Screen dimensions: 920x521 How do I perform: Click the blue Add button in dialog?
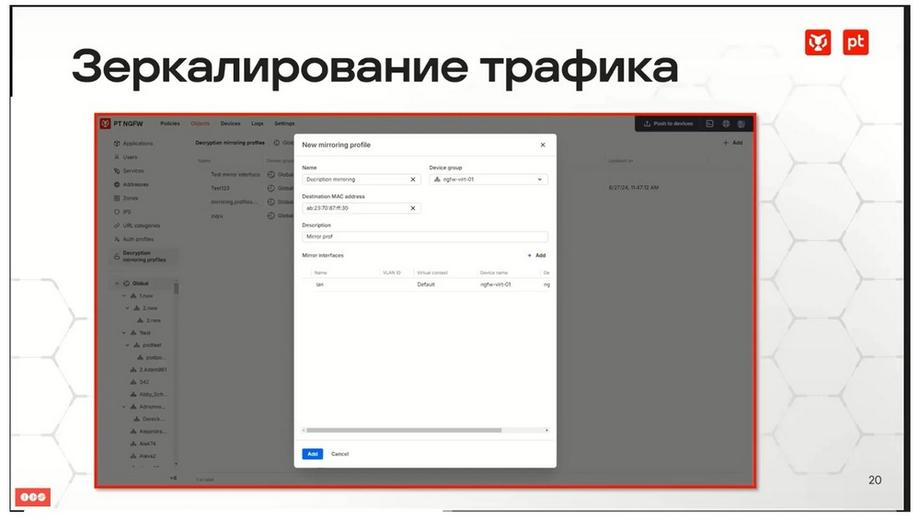click(x=312, y=454)
